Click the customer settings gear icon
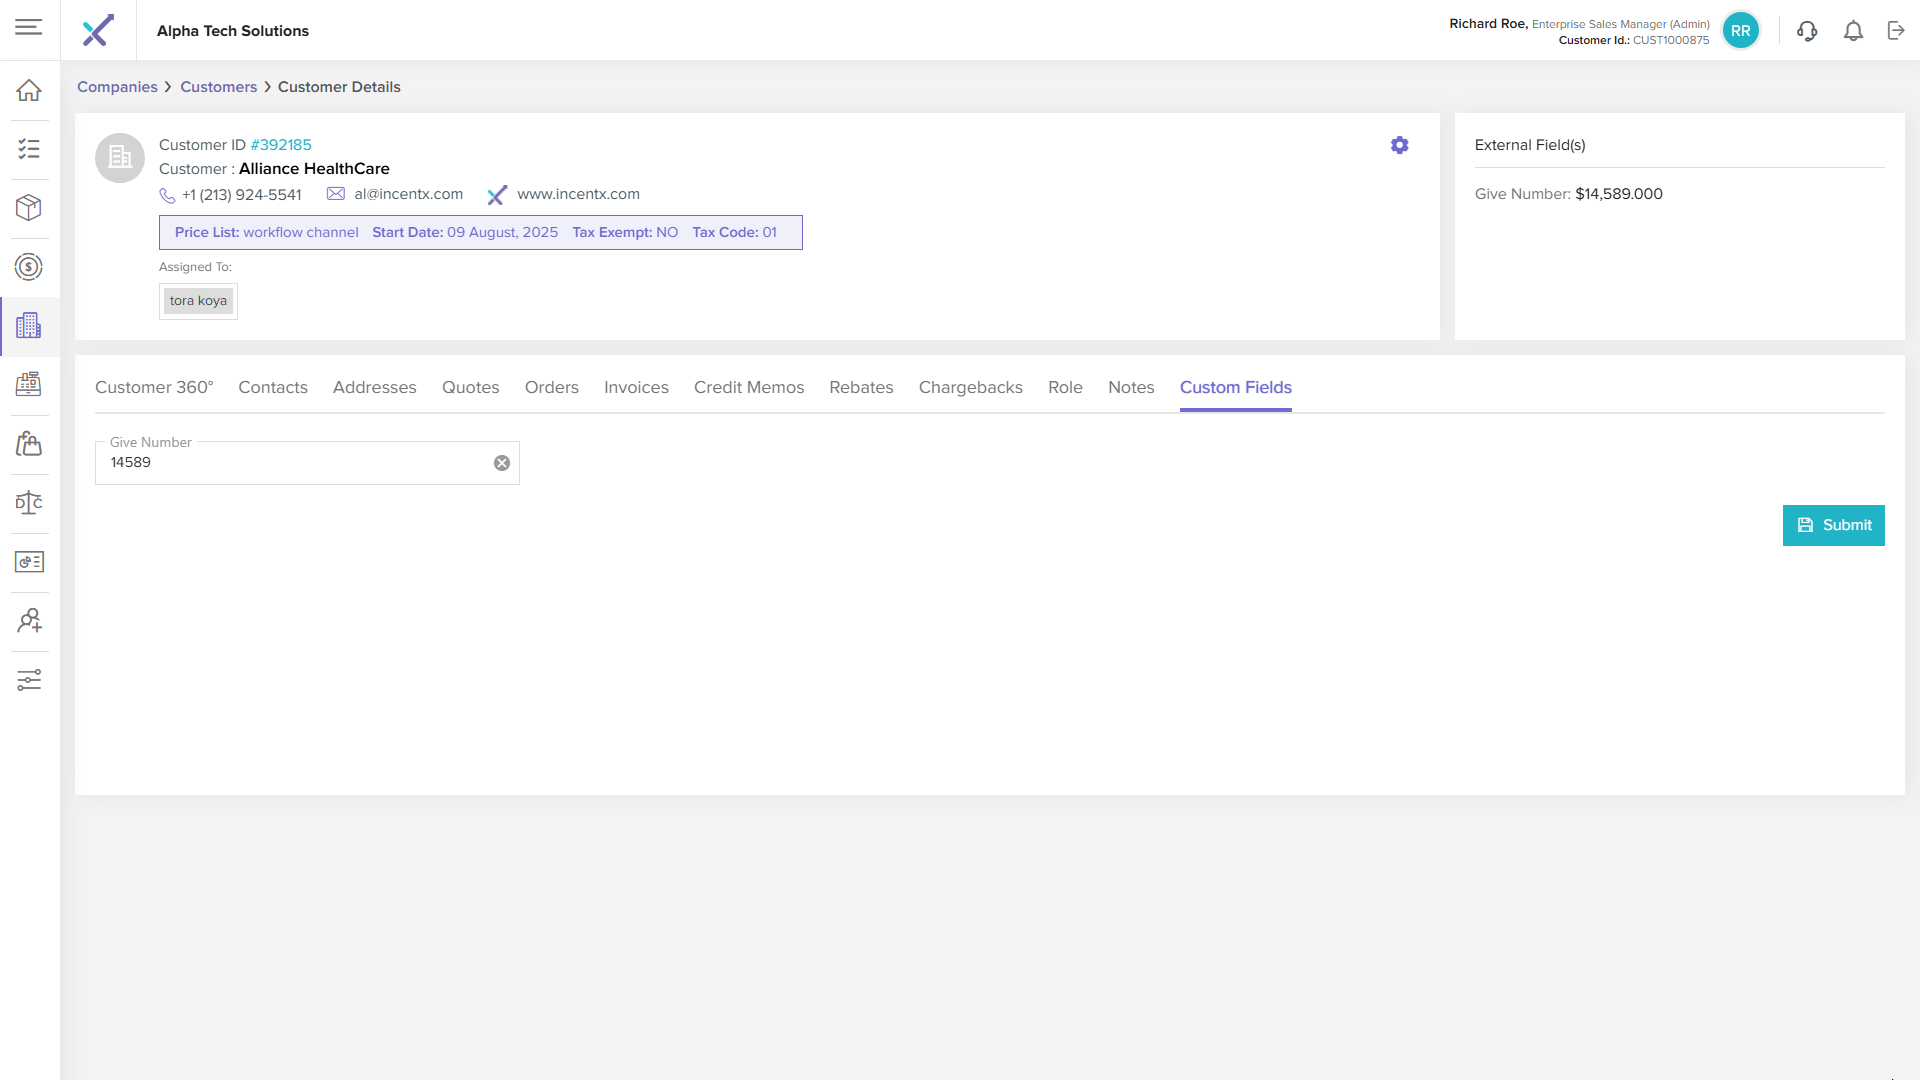This screenshot has width=1920, height=1080. coord(1399,145)
